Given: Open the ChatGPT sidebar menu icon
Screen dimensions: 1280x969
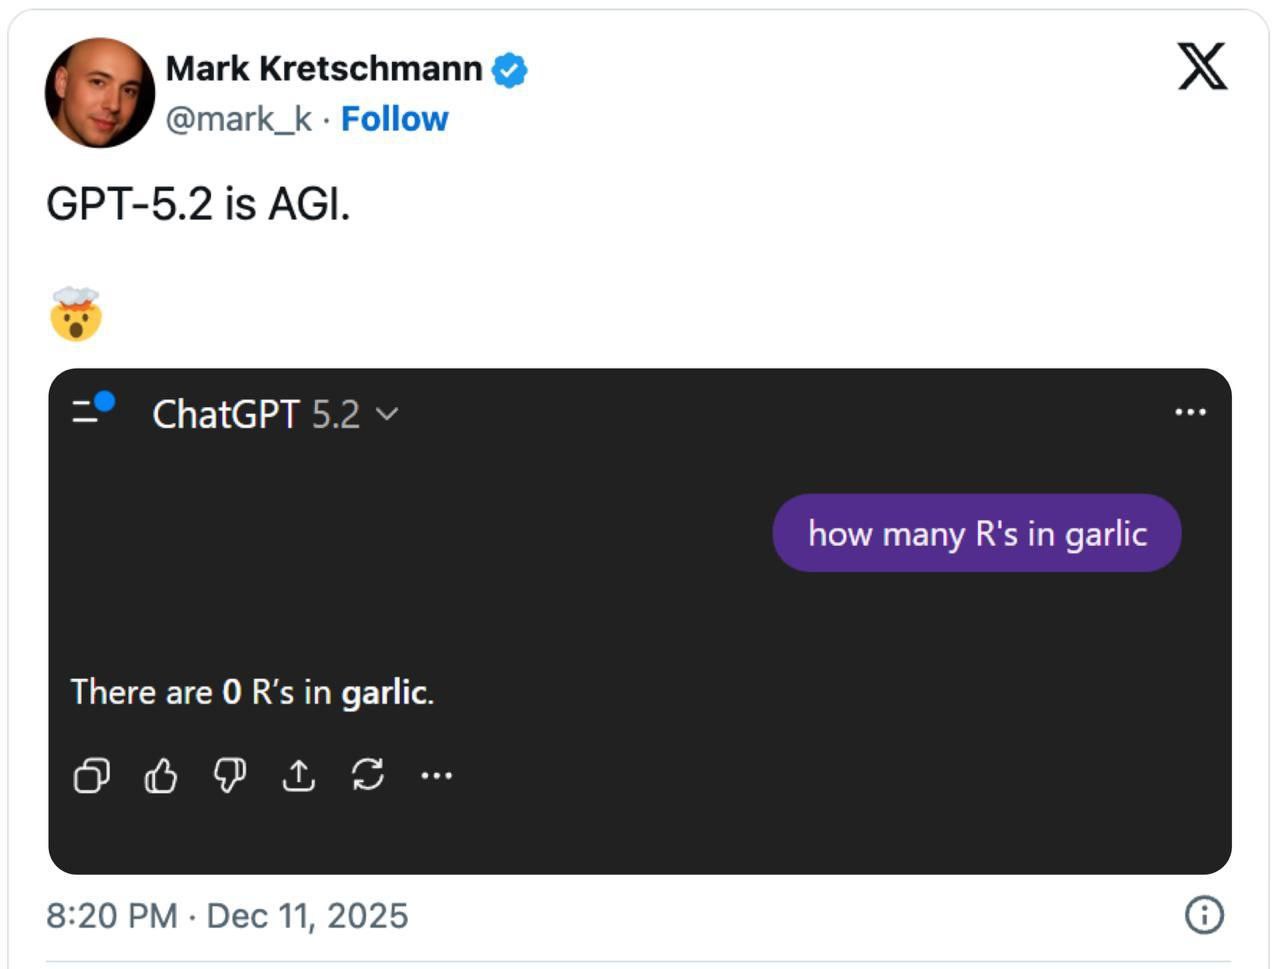Looking at the screenshot, I should tap(92, 409).
